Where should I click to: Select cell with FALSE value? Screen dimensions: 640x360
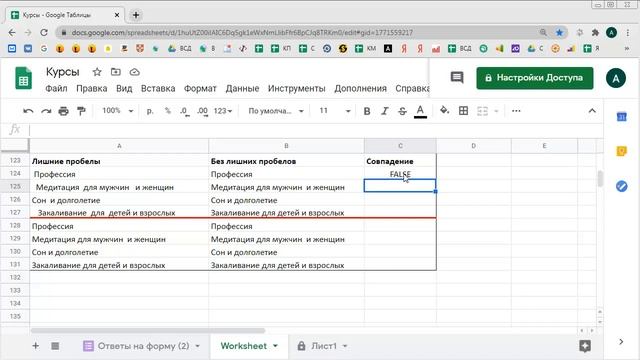point(400,174)
